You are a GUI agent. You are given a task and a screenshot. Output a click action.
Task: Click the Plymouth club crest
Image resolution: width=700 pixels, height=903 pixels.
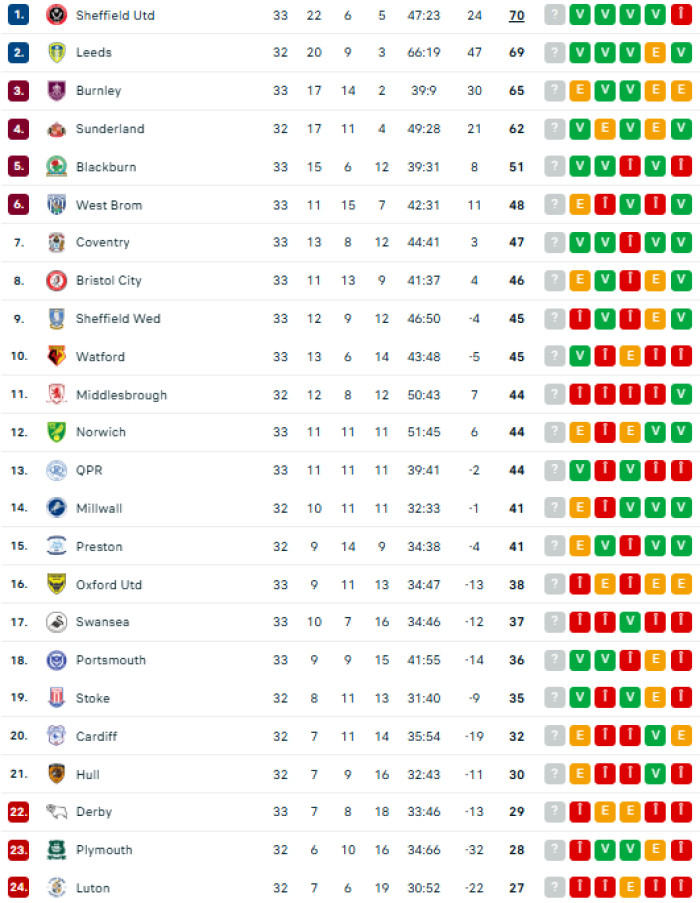(56, 850)
